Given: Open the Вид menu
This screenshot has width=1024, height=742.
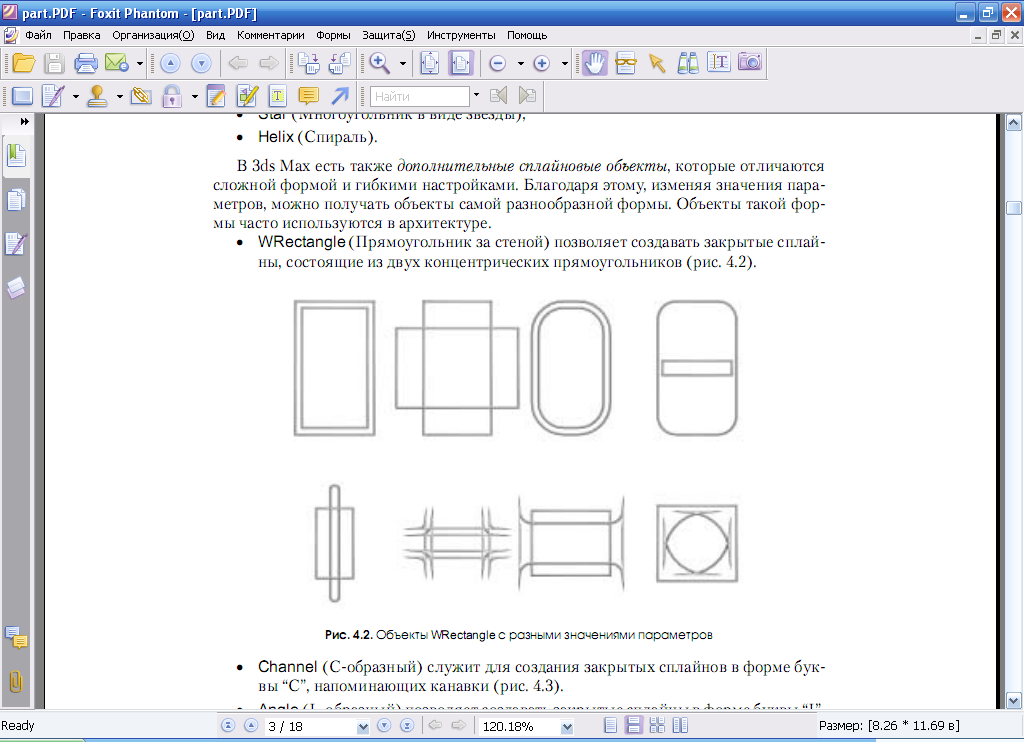Looking at the screenshot, I should 216,35.
